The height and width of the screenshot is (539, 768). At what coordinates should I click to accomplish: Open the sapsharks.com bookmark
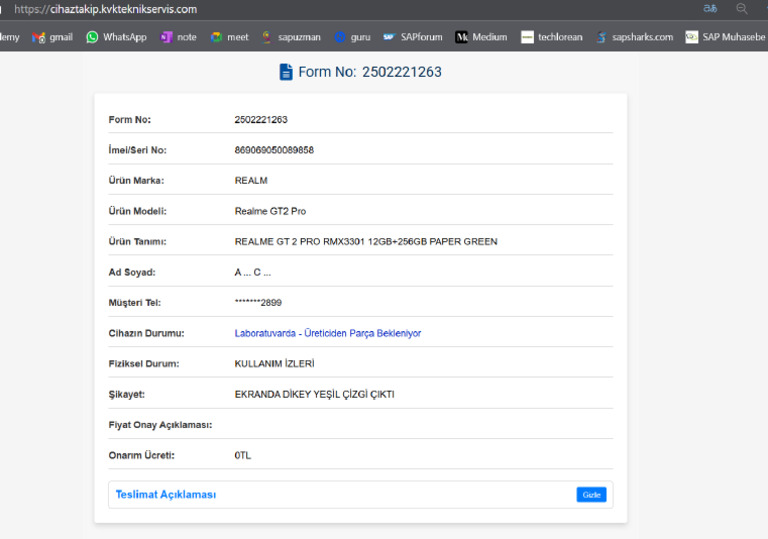click(634, 37)
